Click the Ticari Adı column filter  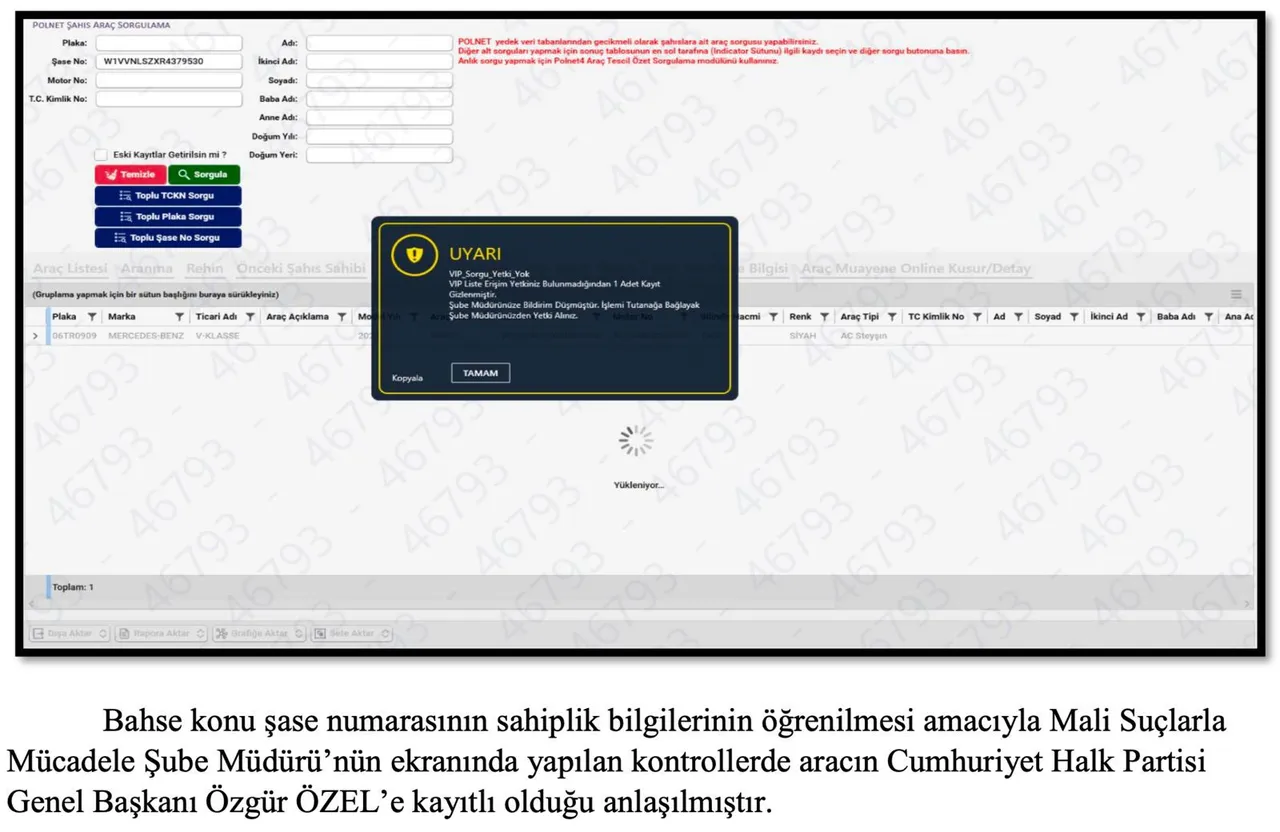(x=249, y=316)
